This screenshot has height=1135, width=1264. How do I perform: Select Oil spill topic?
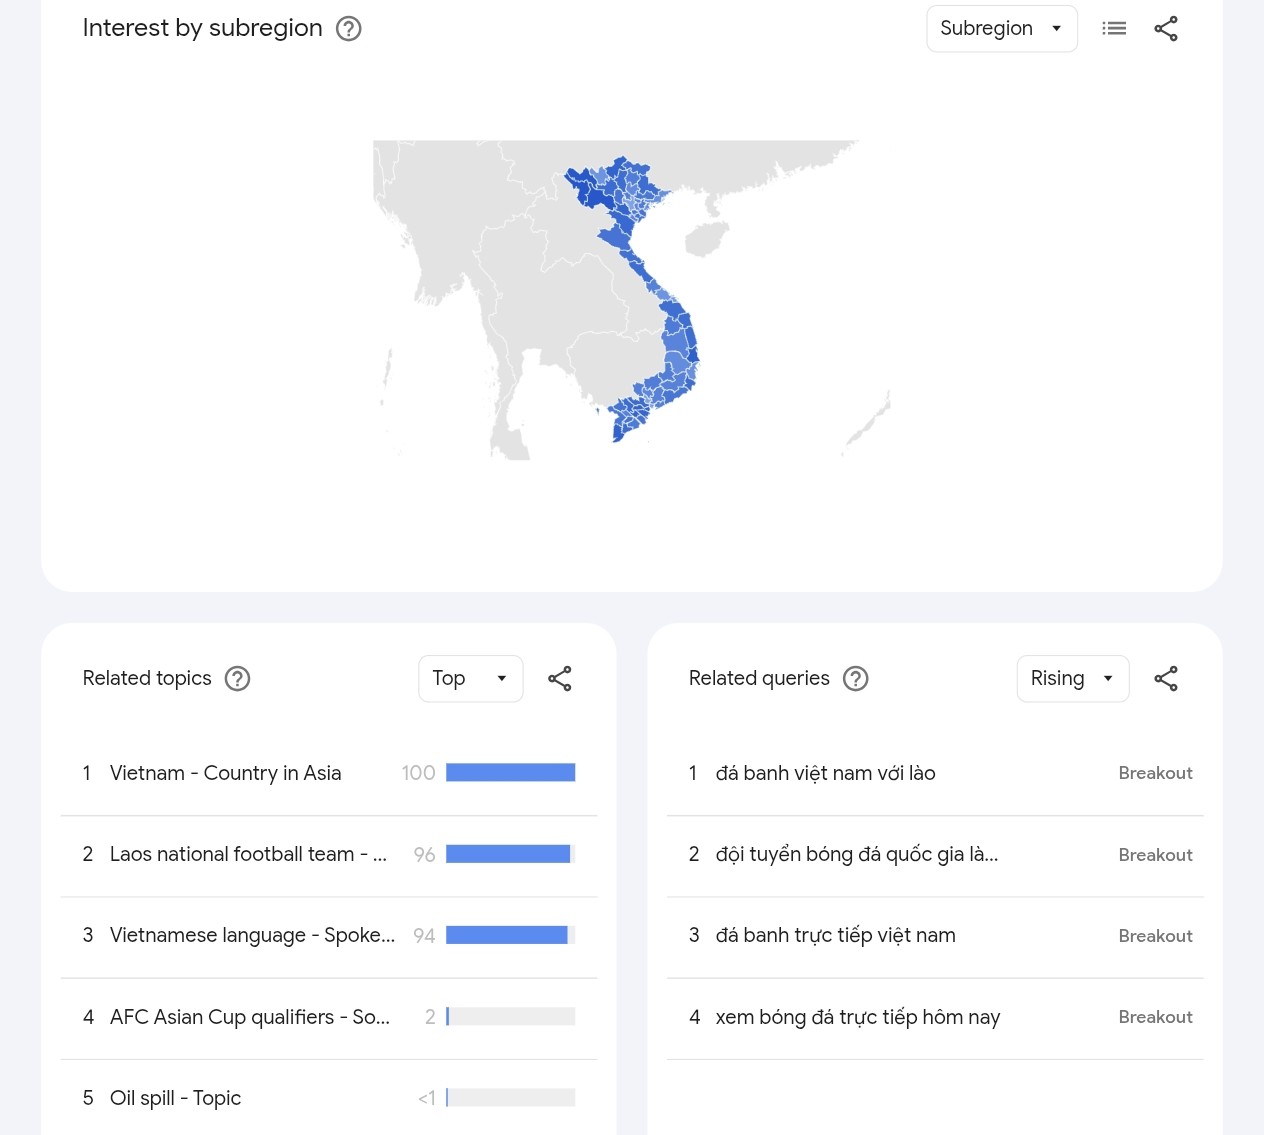[176, 1098]
